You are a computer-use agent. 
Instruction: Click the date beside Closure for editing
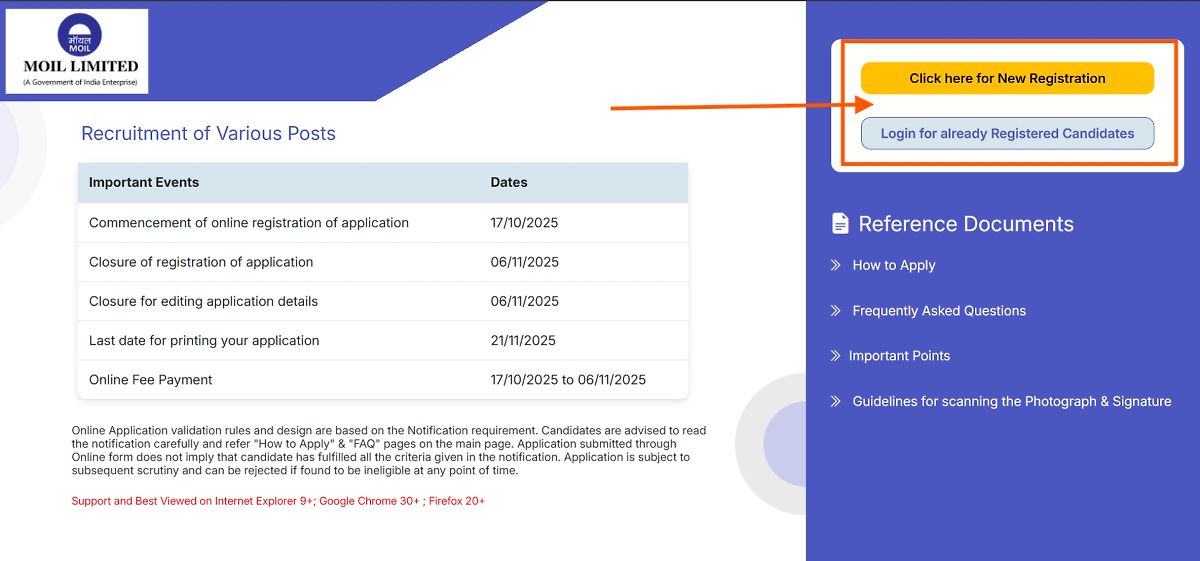524,301
